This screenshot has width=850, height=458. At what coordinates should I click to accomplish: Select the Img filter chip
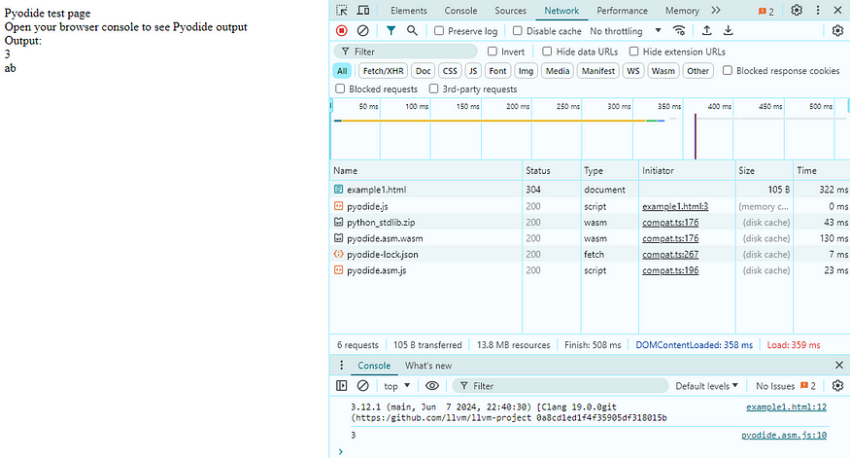tap(526, 70)
